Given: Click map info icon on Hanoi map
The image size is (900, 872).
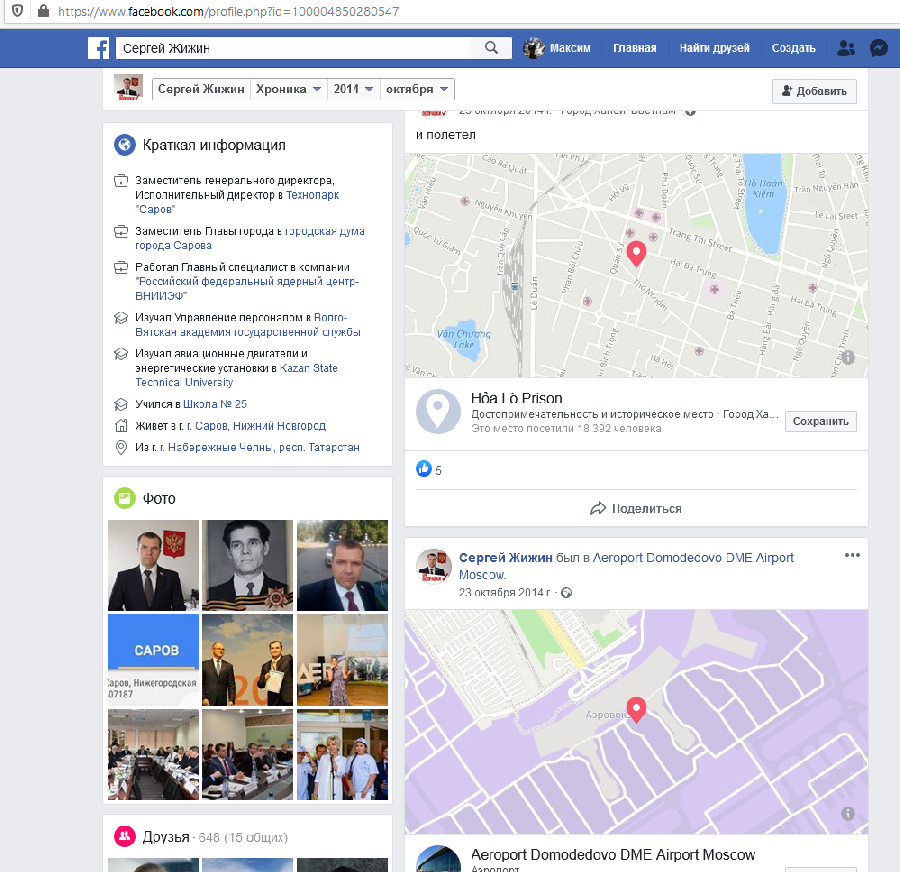Looking at the screenshot, I should point(848,357).
